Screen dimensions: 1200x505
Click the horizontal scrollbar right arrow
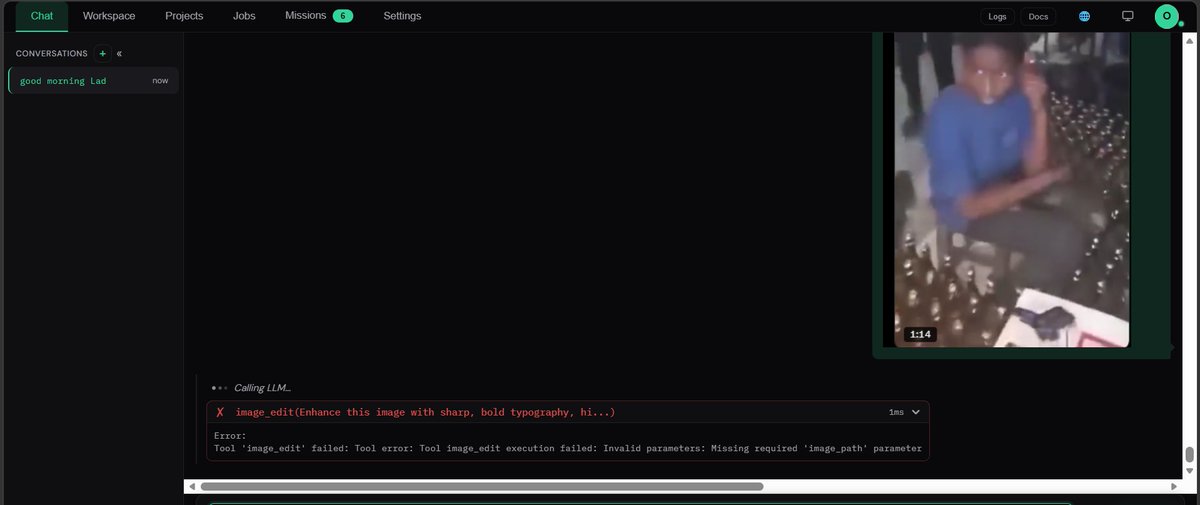pyautogui.click(x=1173, y=486)
